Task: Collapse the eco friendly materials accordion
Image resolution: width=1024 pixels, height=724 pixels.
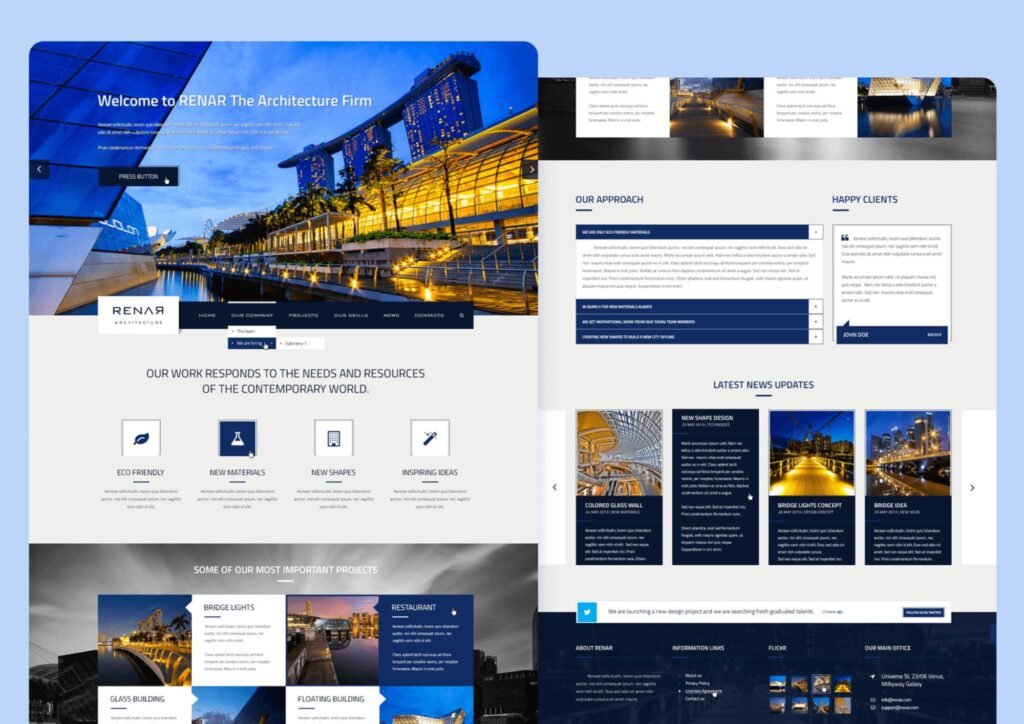Action: pyautogui.click(x=816, y=232)
